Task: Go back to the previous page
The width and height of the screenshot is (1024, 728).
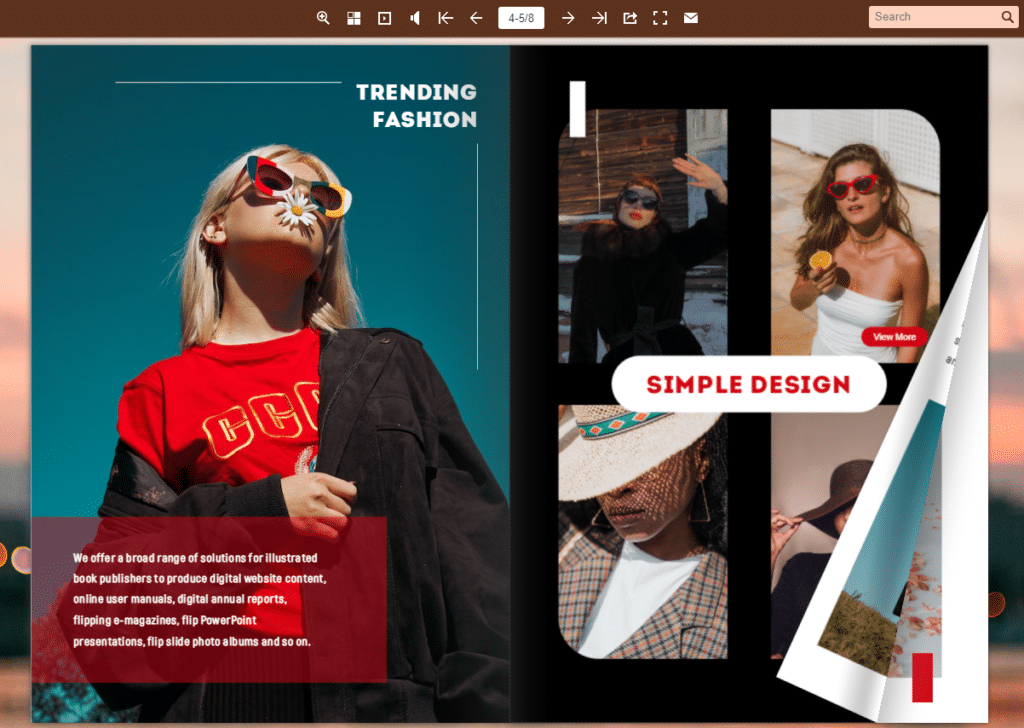Action: tap(476, 17)
